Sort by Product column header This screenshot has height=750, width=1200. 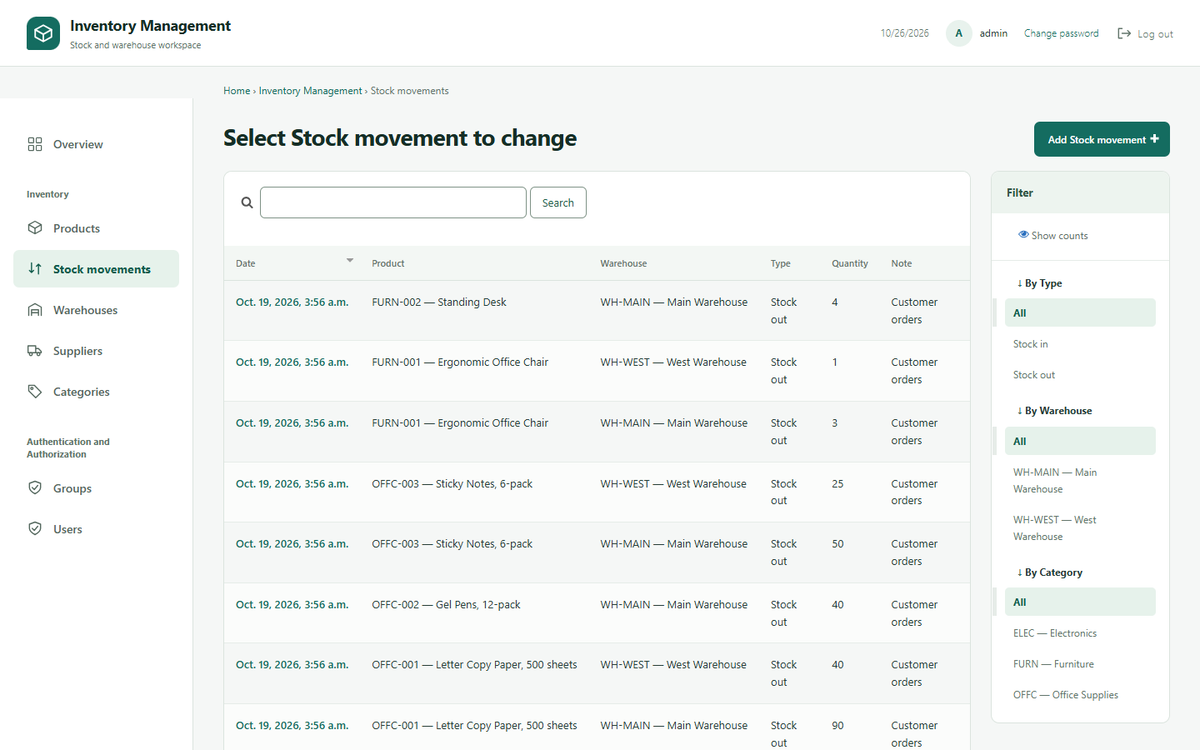pos(388,263)
